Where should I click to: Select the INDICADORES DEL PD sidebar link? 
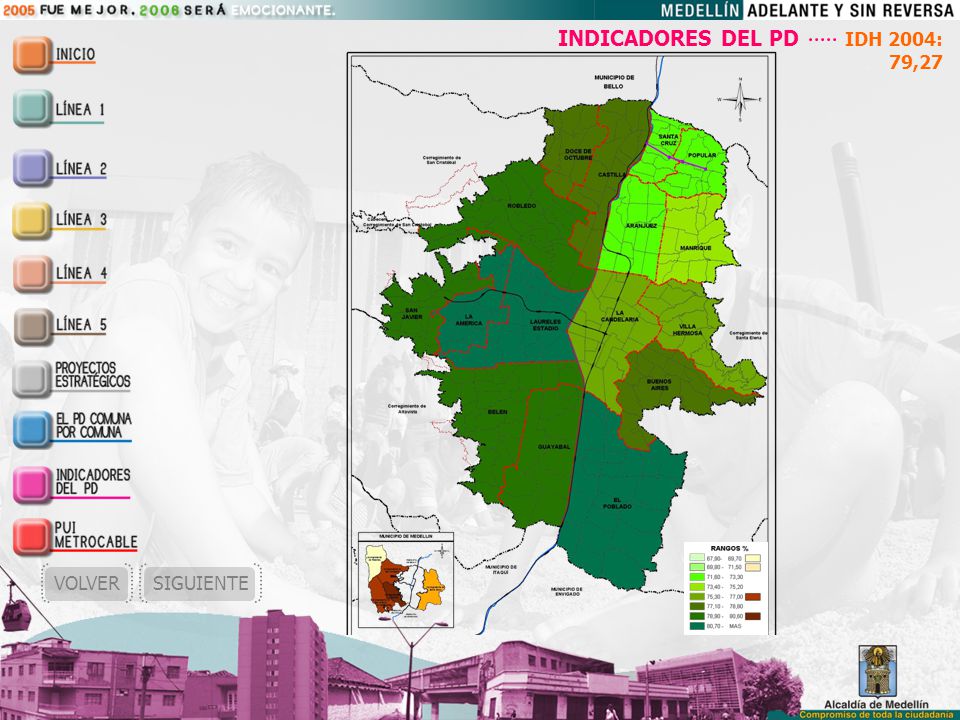(x=92, y=482)
